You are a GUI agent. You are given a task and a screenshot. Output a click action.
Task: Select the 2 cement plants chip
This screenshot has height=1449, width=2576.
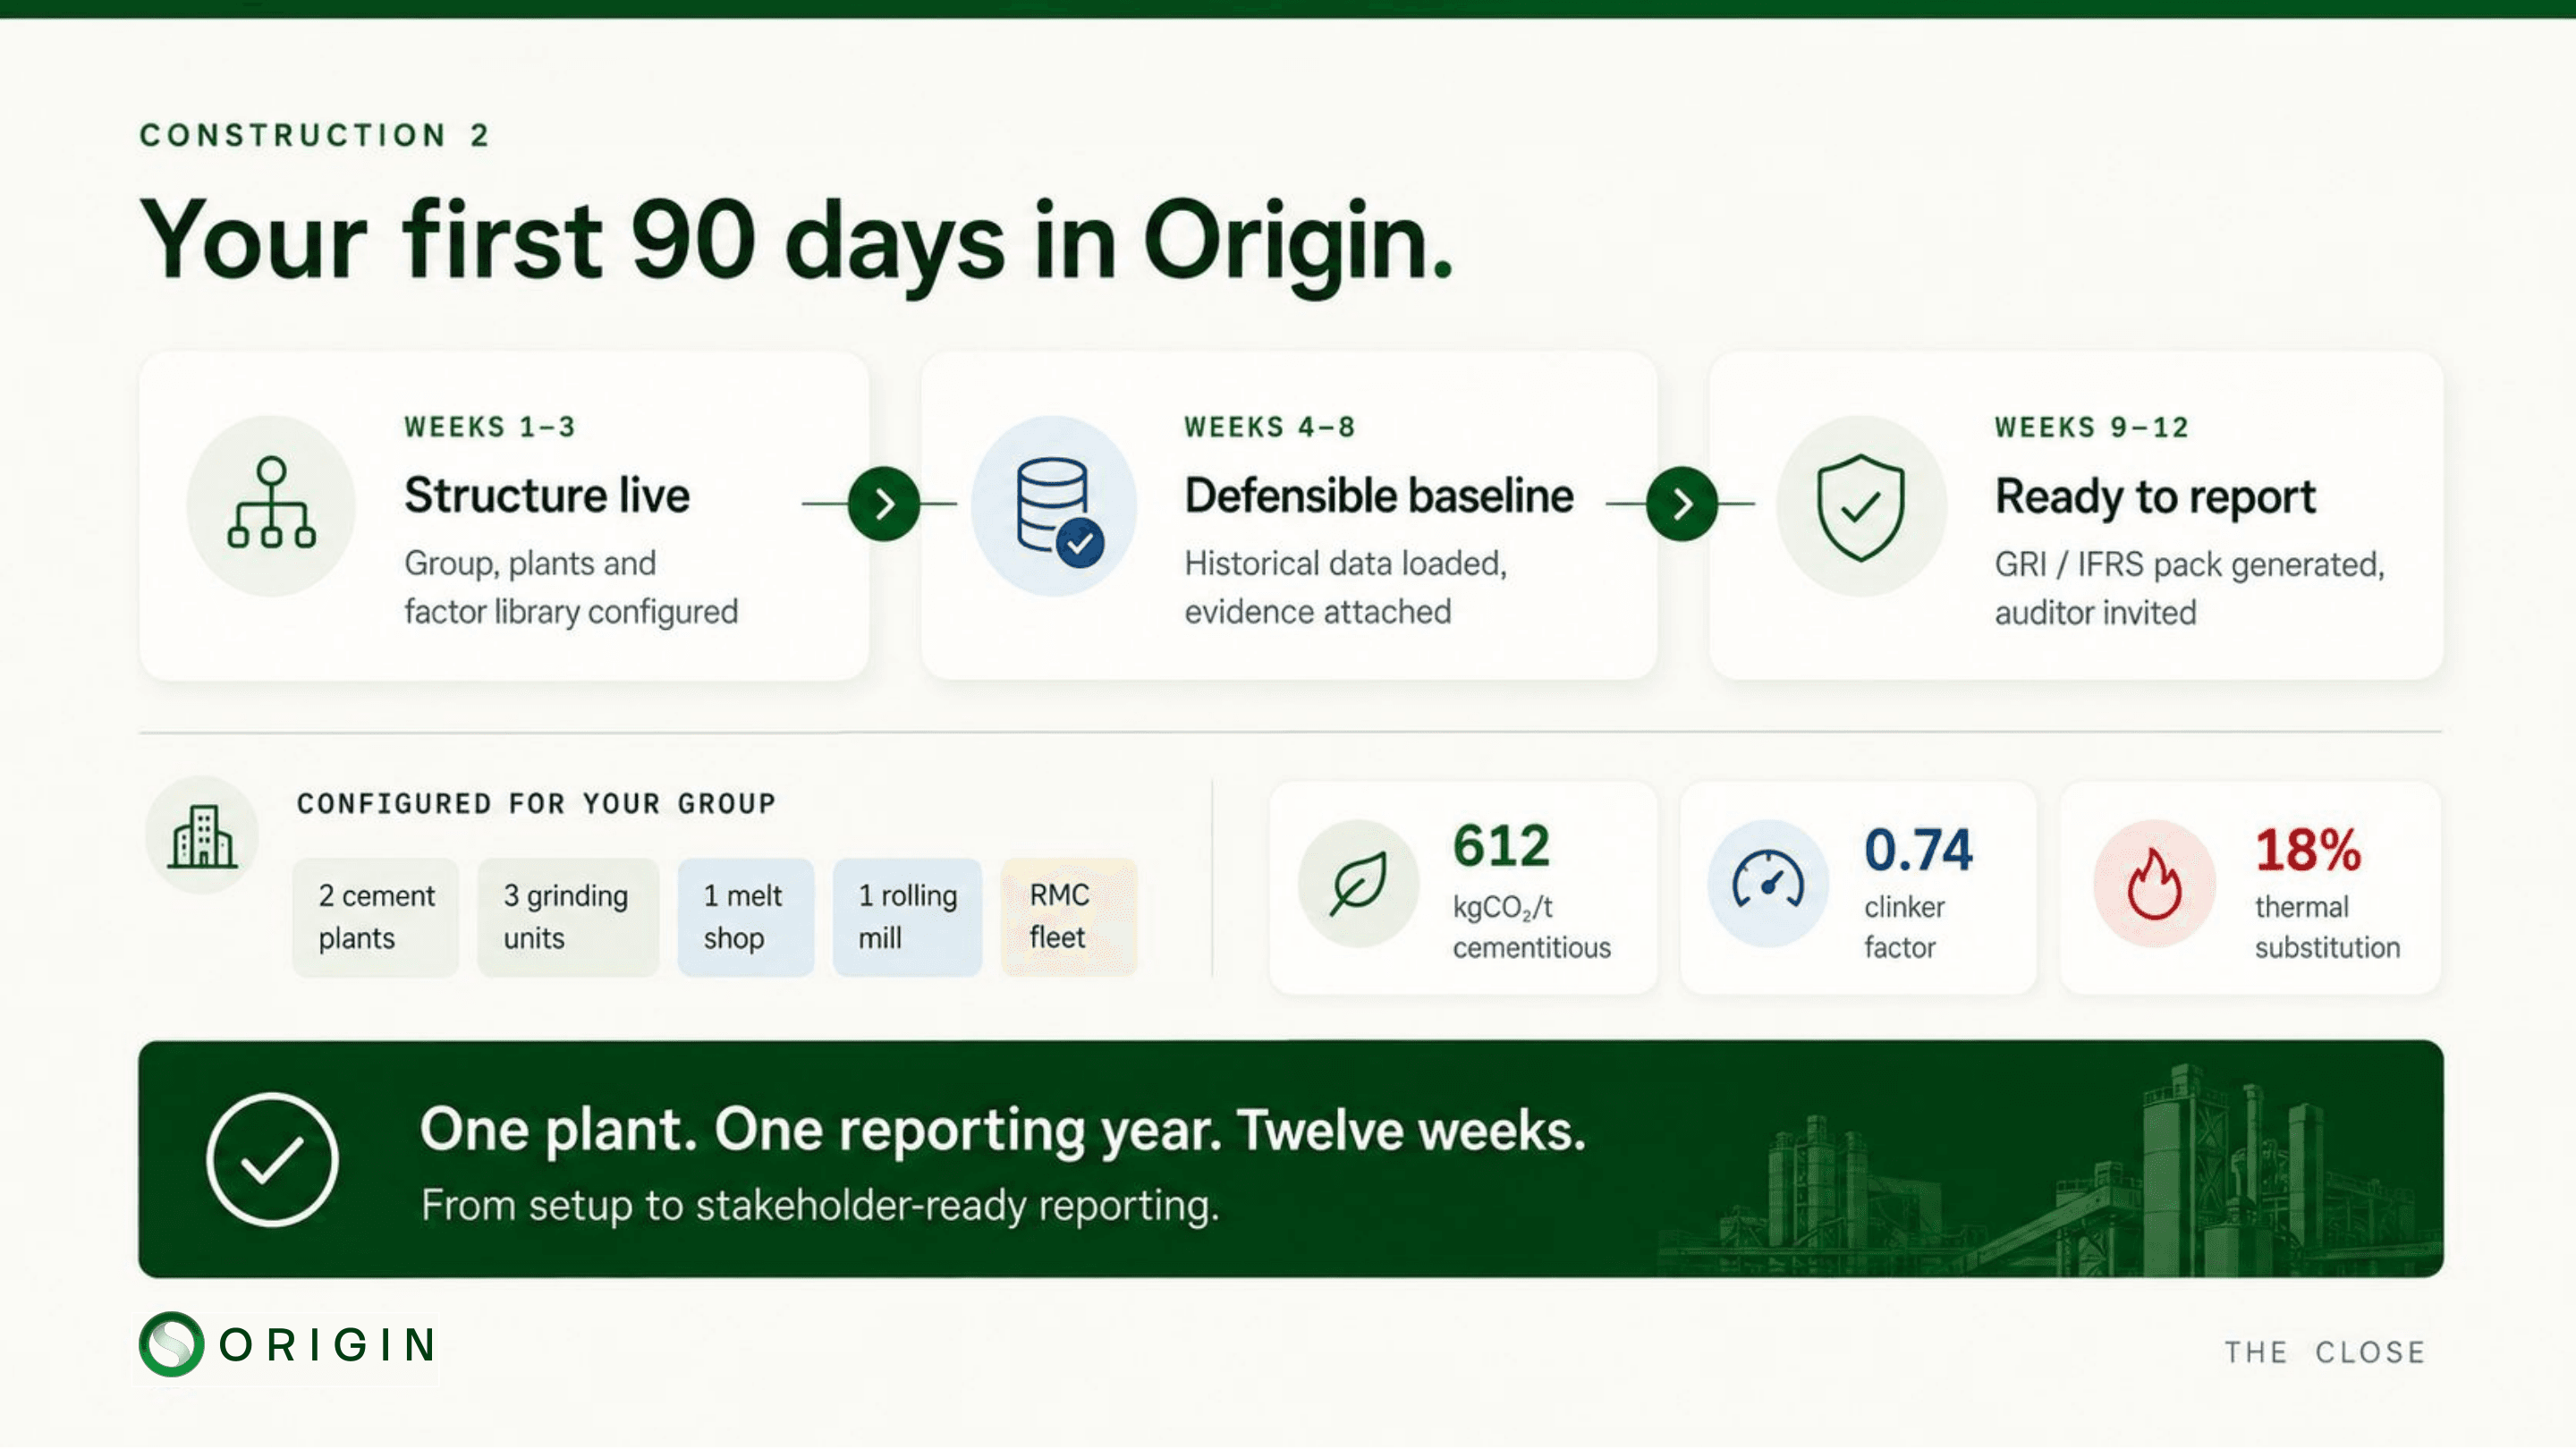pyautogui.click(x=376, y=917)
